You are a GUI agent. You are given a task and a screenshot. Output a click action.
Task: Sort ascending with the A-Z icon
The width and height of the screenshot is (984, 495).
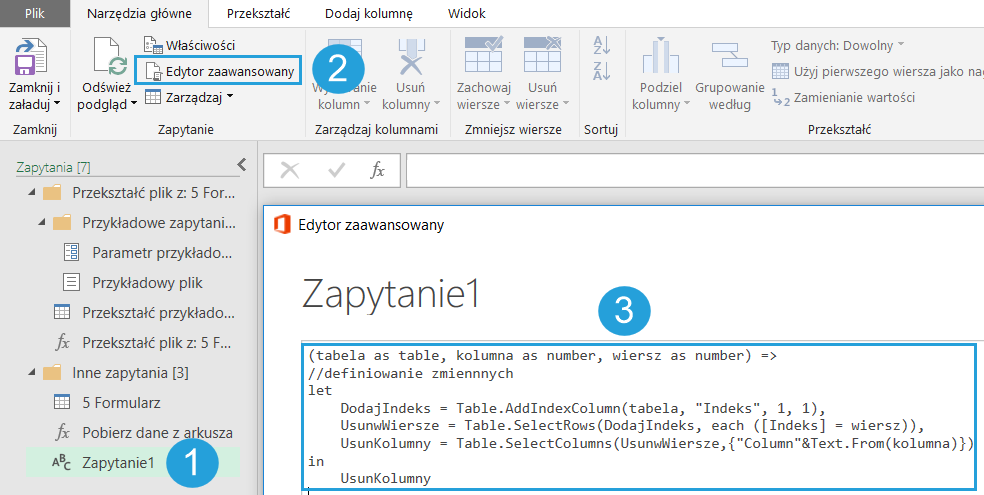click(601, 45)
